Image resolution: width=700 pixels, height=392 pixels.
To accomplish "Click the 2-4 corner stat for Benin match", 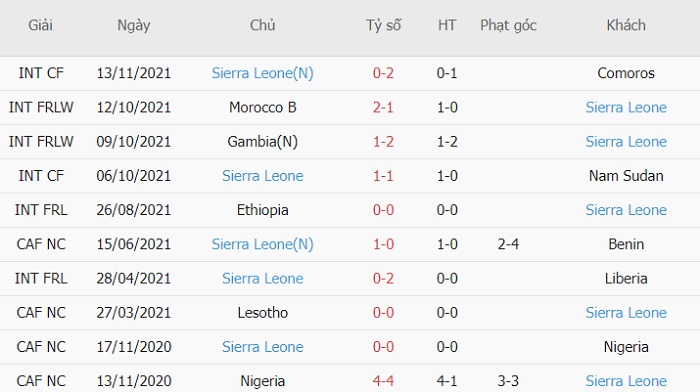I will [508, 244].
